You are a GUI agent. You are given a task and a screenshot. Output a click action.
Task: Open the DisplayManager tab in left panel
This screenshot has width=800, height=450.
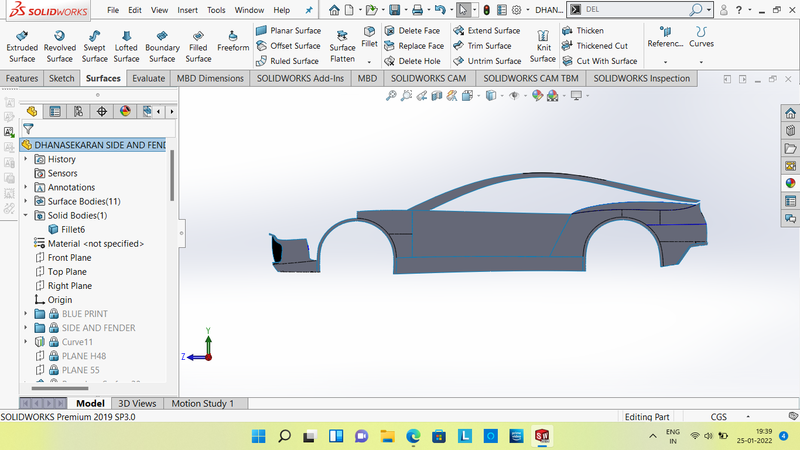125,111
